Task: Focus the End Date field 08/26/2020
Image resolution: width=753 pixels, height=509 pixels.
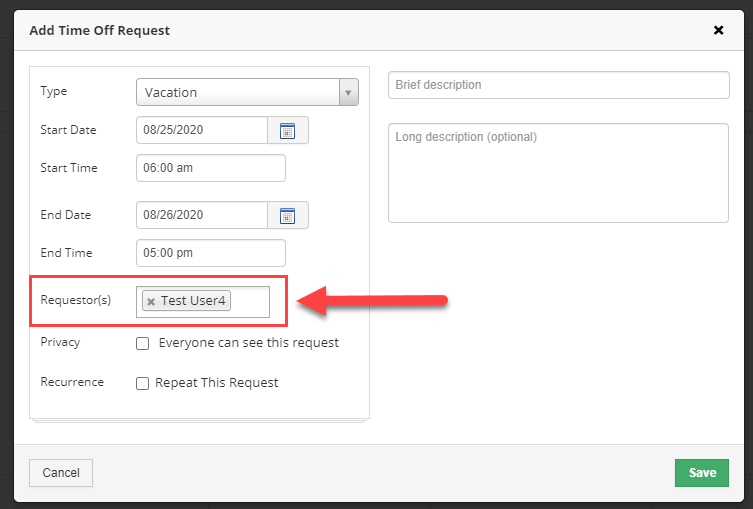Action: tap(201, 216)
